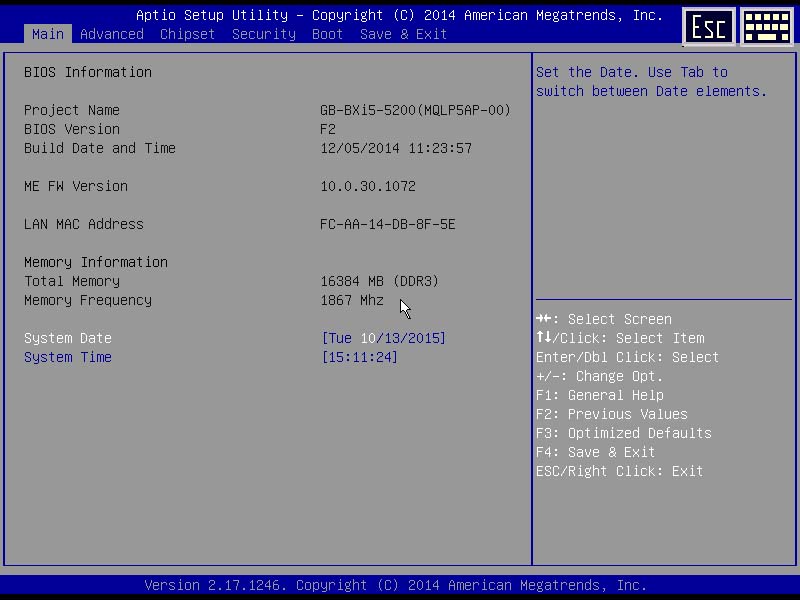The height and width of the screenshot is (600, 800).
Task: Click the LAN MAC Address label
Action: pos(84,224)
